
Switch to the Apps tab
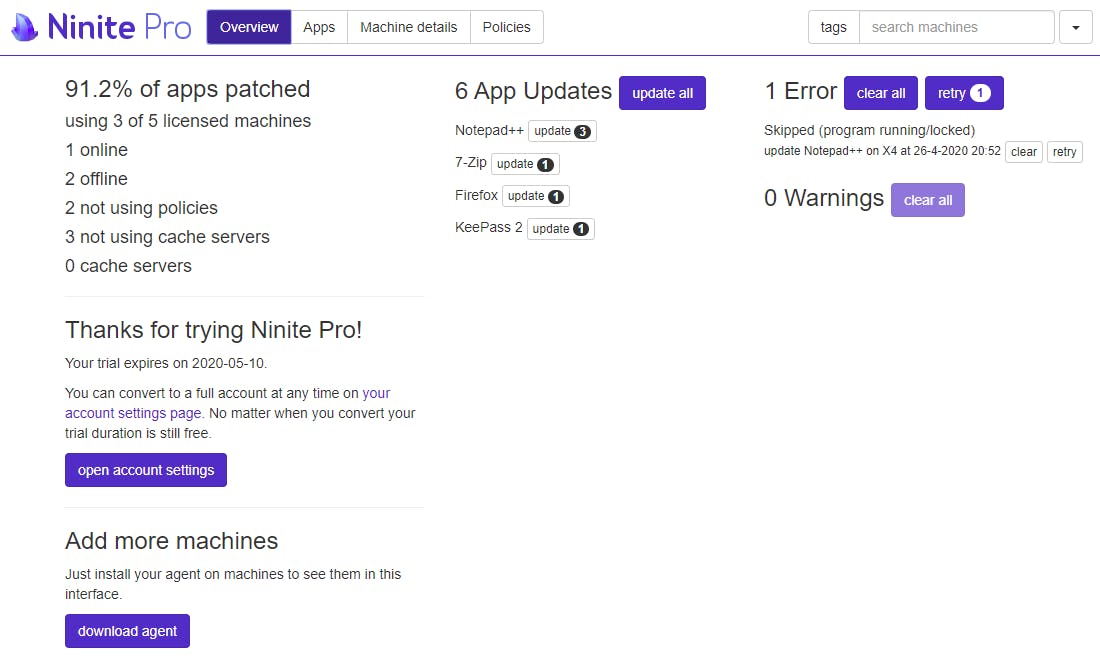pyautogui.click(x=319, y=27)
